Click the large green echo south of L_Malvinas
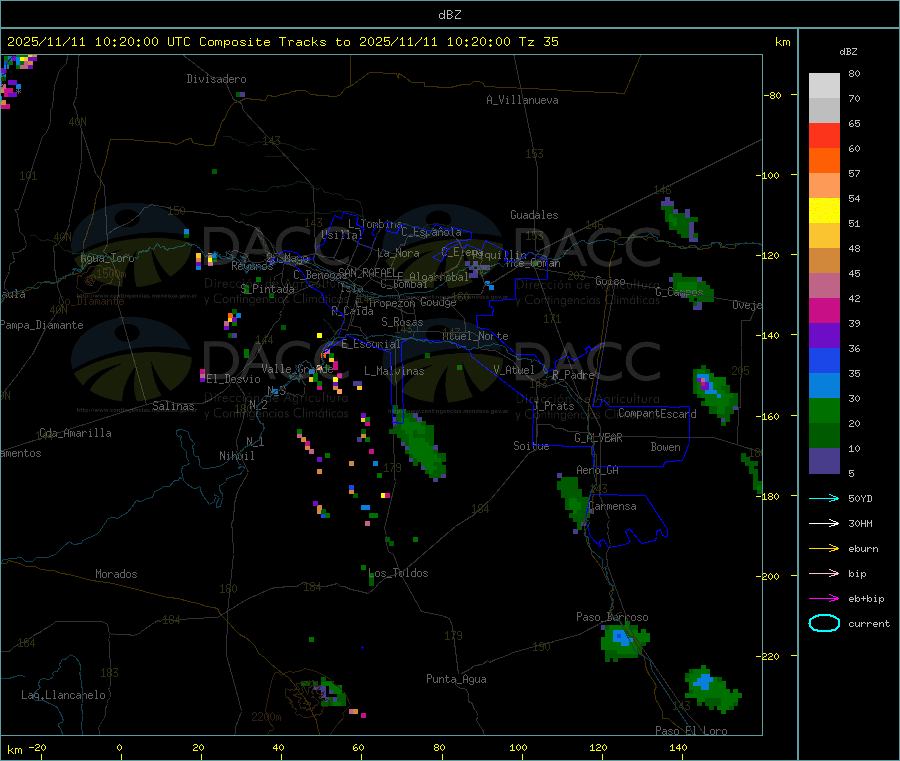Screen dimensions: 900x761 420,443
